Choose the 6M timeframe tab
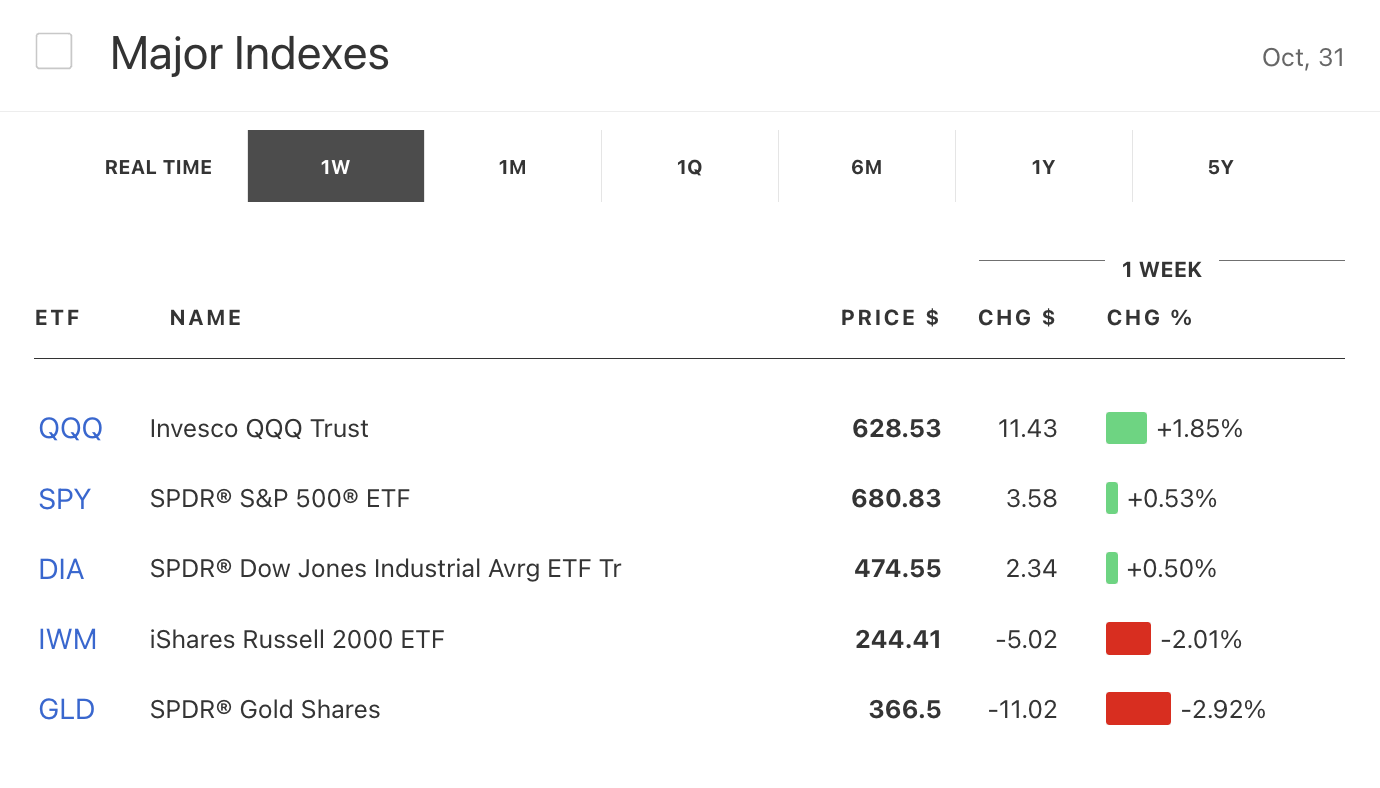 pos(867,167)
